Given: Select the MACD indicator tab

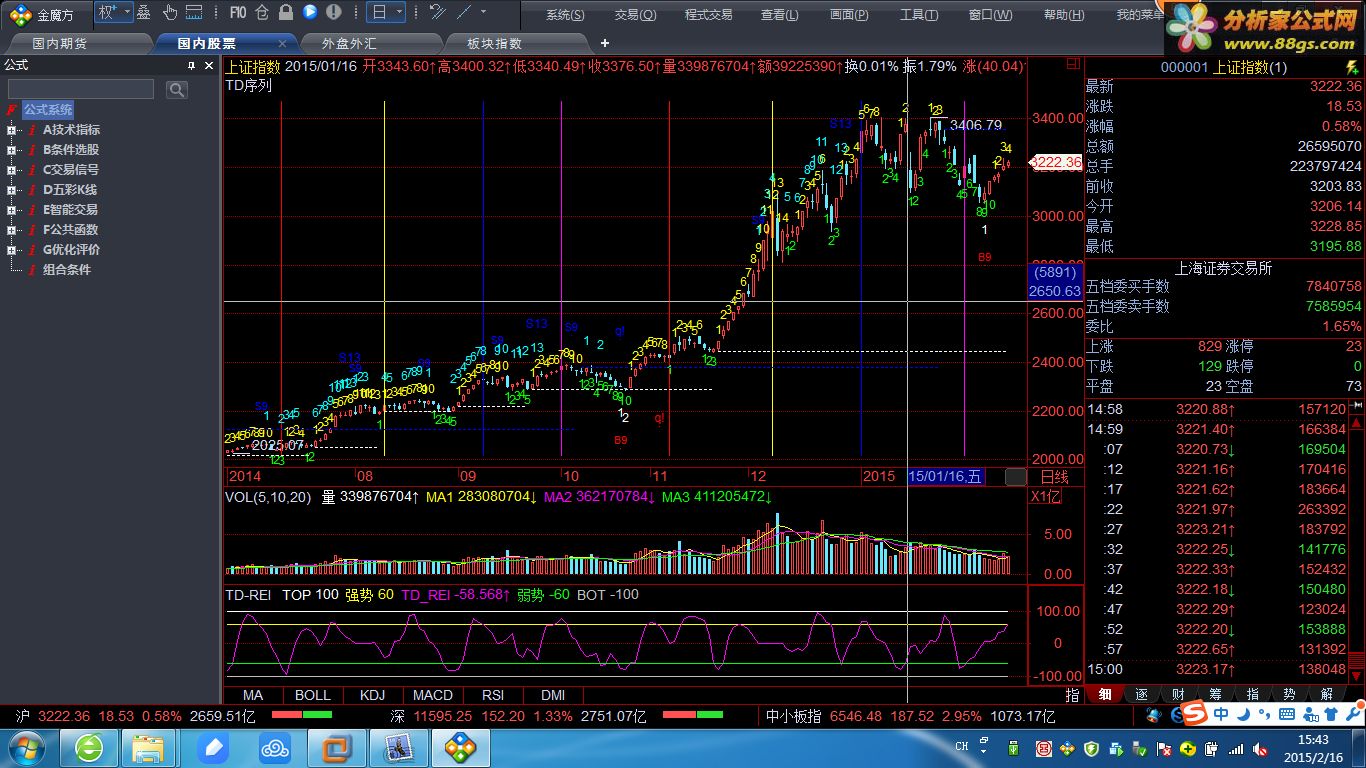Looking at the screenshot, I should pyautogui.click(x=433, y=695).
